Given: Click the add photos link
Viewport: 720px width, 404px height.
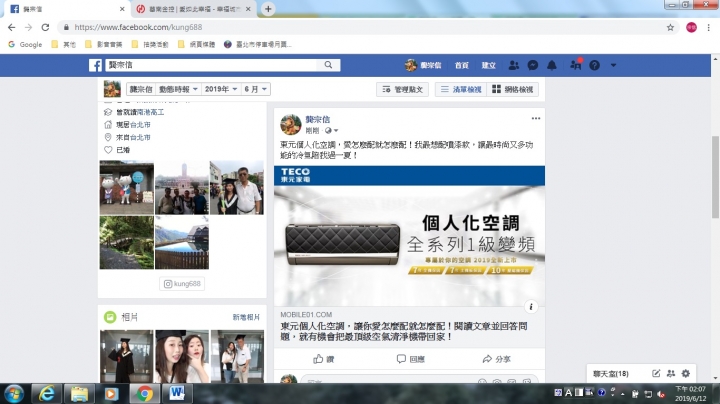Looking at the screenshot, I should (246, 317).
